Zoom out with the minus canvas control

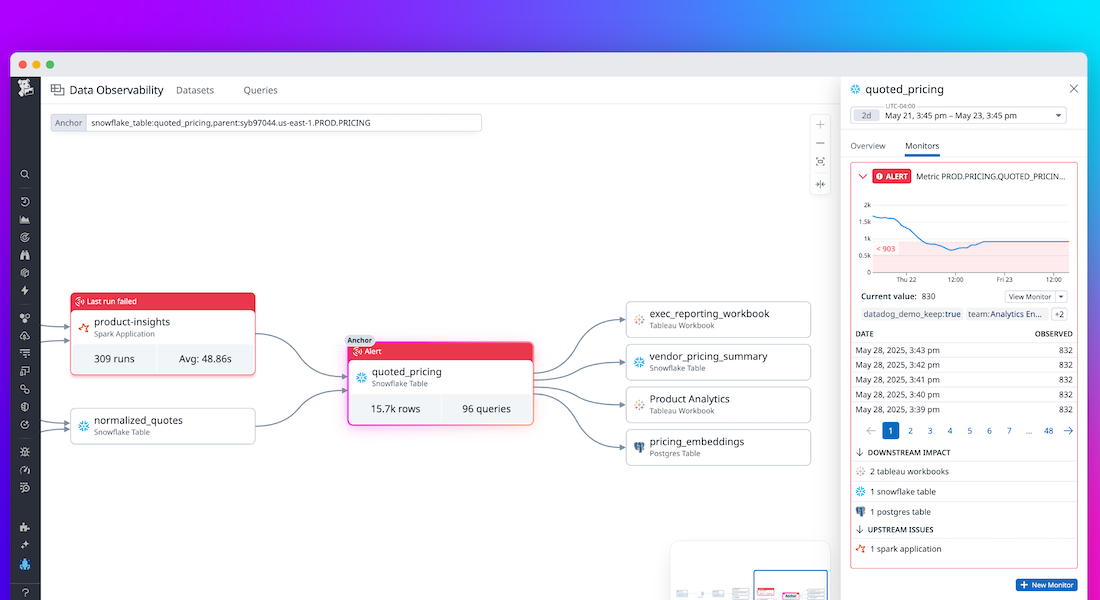tap(820, 143)
